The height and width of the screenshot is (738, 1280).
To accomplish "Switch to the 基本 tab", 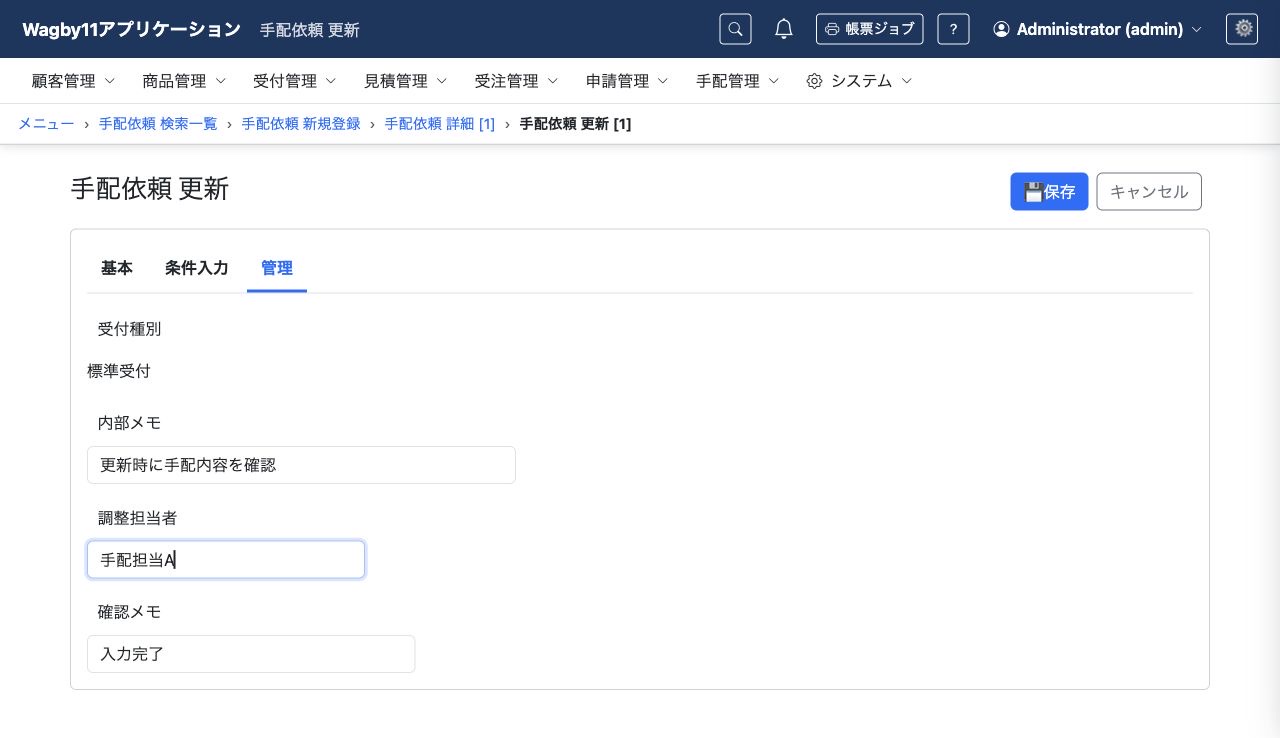I will click(117, 268).
